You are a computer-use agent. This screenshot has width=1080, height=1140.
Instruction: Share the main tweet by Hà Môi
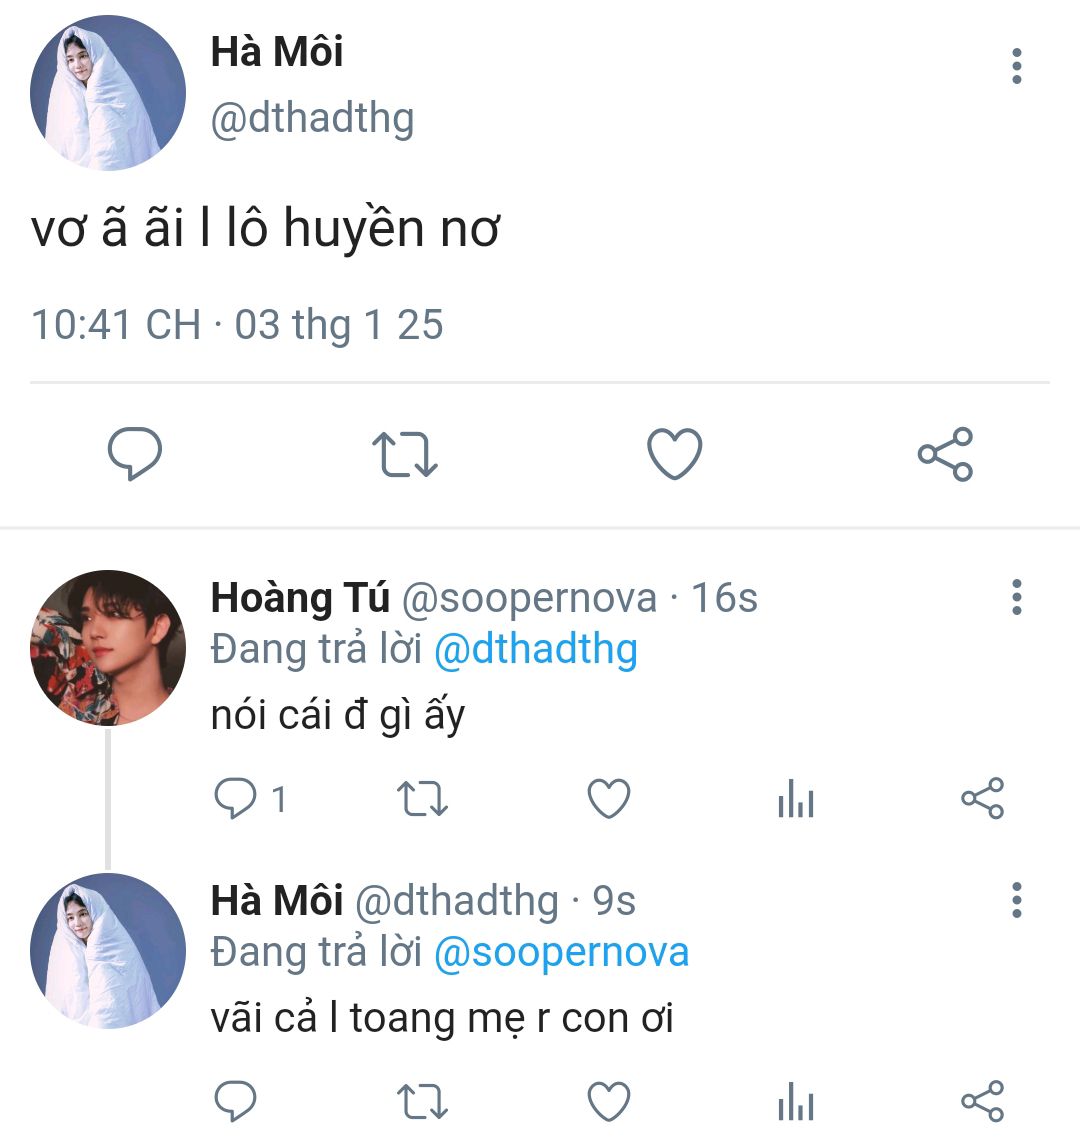[x=945, y=454]
